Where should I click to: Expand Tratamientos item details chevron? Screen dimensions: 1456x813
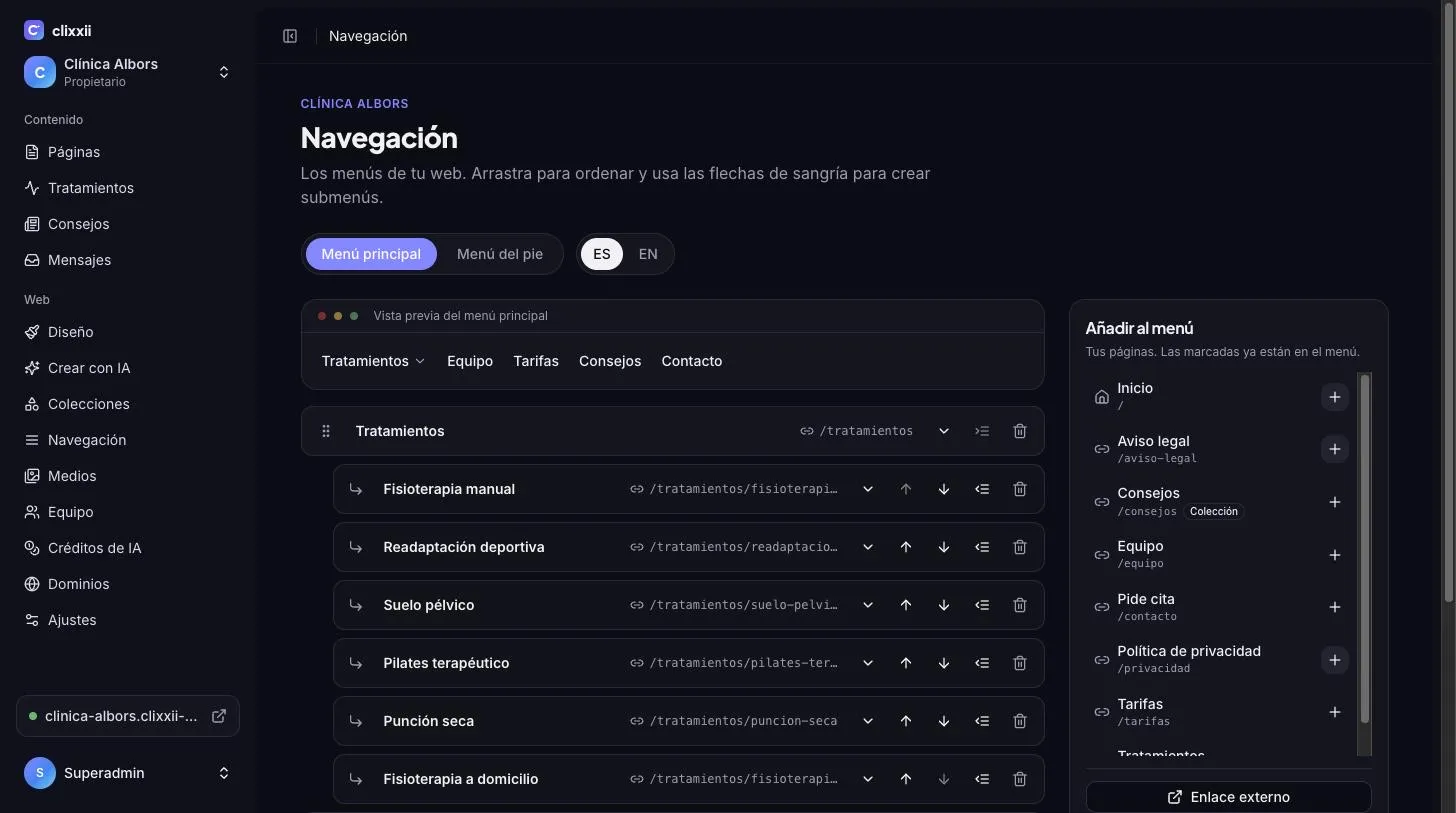944,431
